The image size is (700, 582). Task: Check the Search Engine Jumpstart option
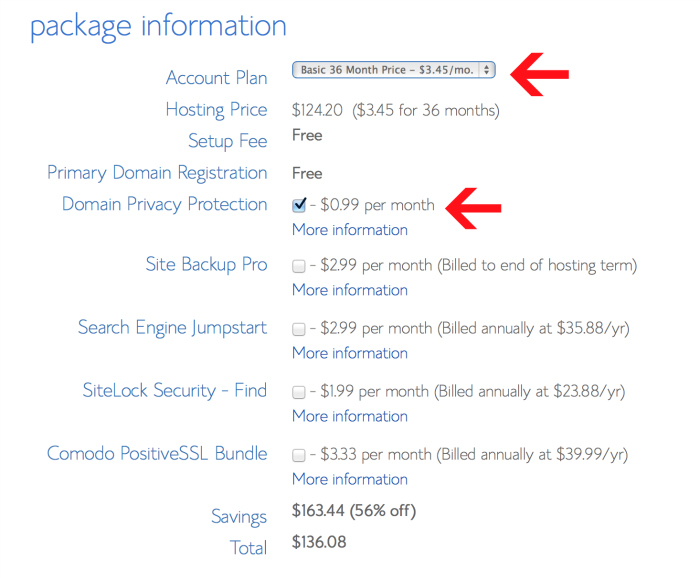[x=299, y=329]
